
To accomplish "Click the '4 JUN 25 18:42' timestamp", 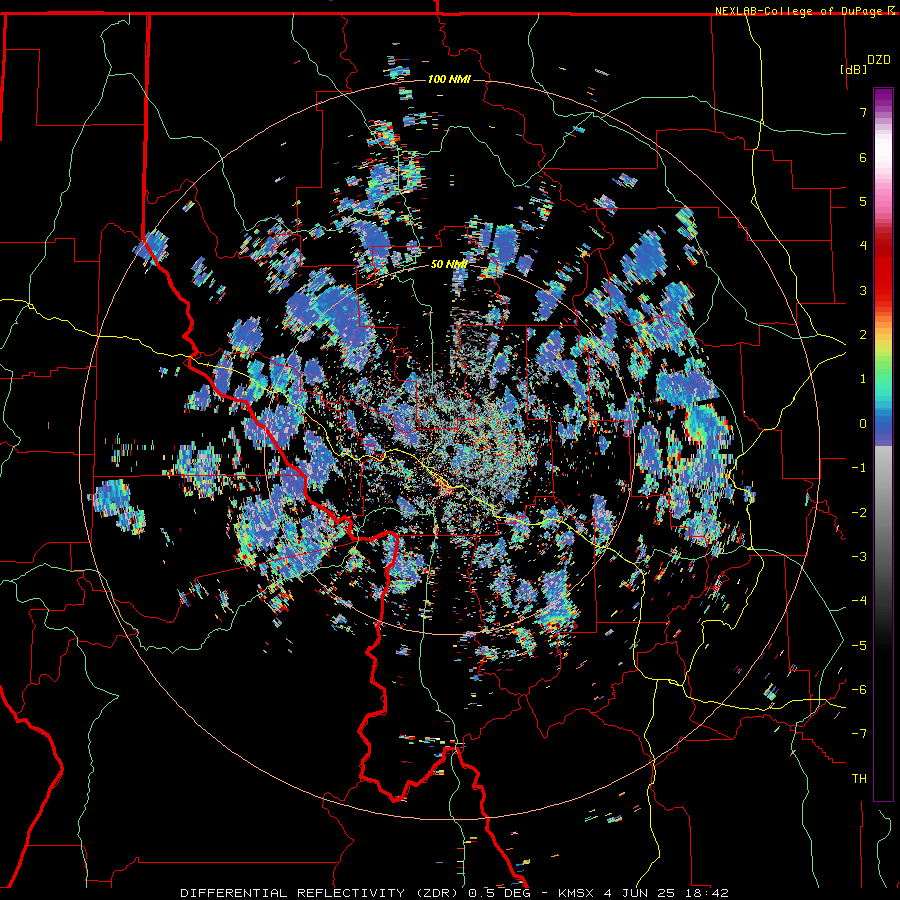I will coord(666,893).
